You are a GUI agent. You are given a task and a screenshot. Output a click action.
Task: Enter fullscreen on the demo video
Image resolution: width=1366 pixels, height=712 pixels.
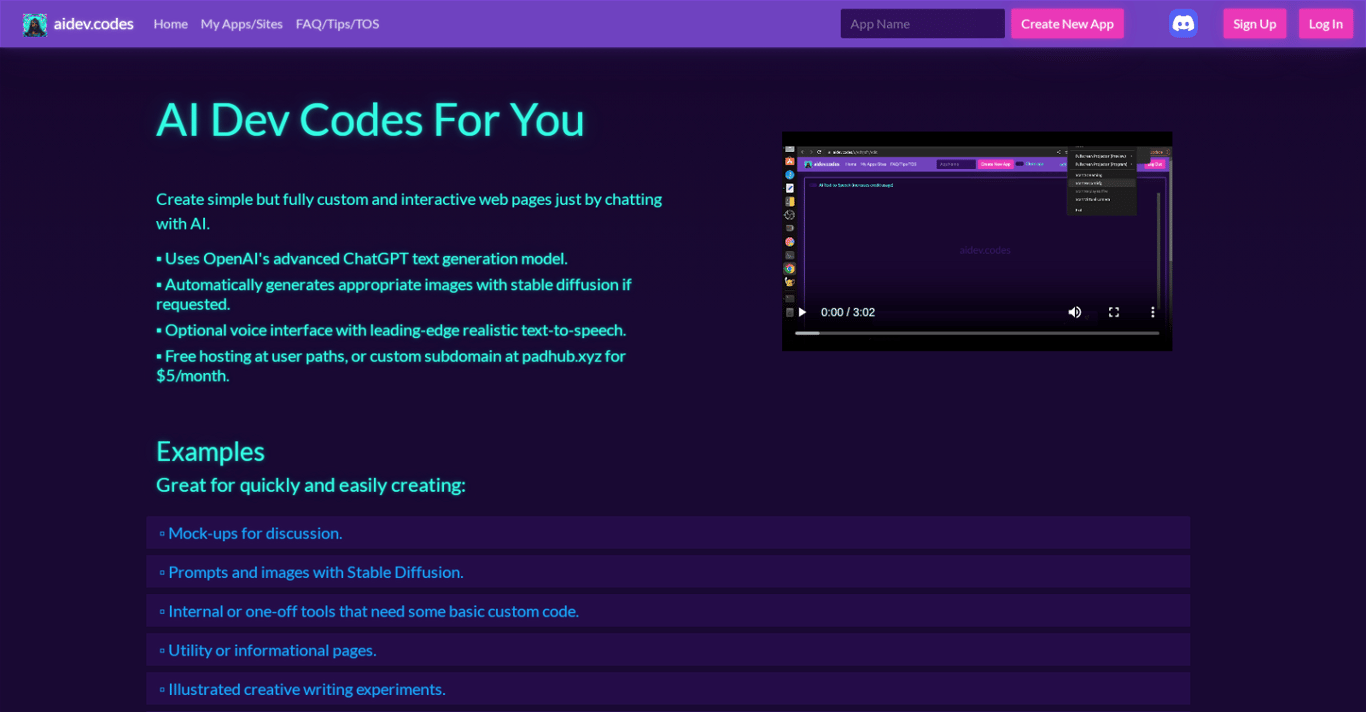tap(1114, 312)
